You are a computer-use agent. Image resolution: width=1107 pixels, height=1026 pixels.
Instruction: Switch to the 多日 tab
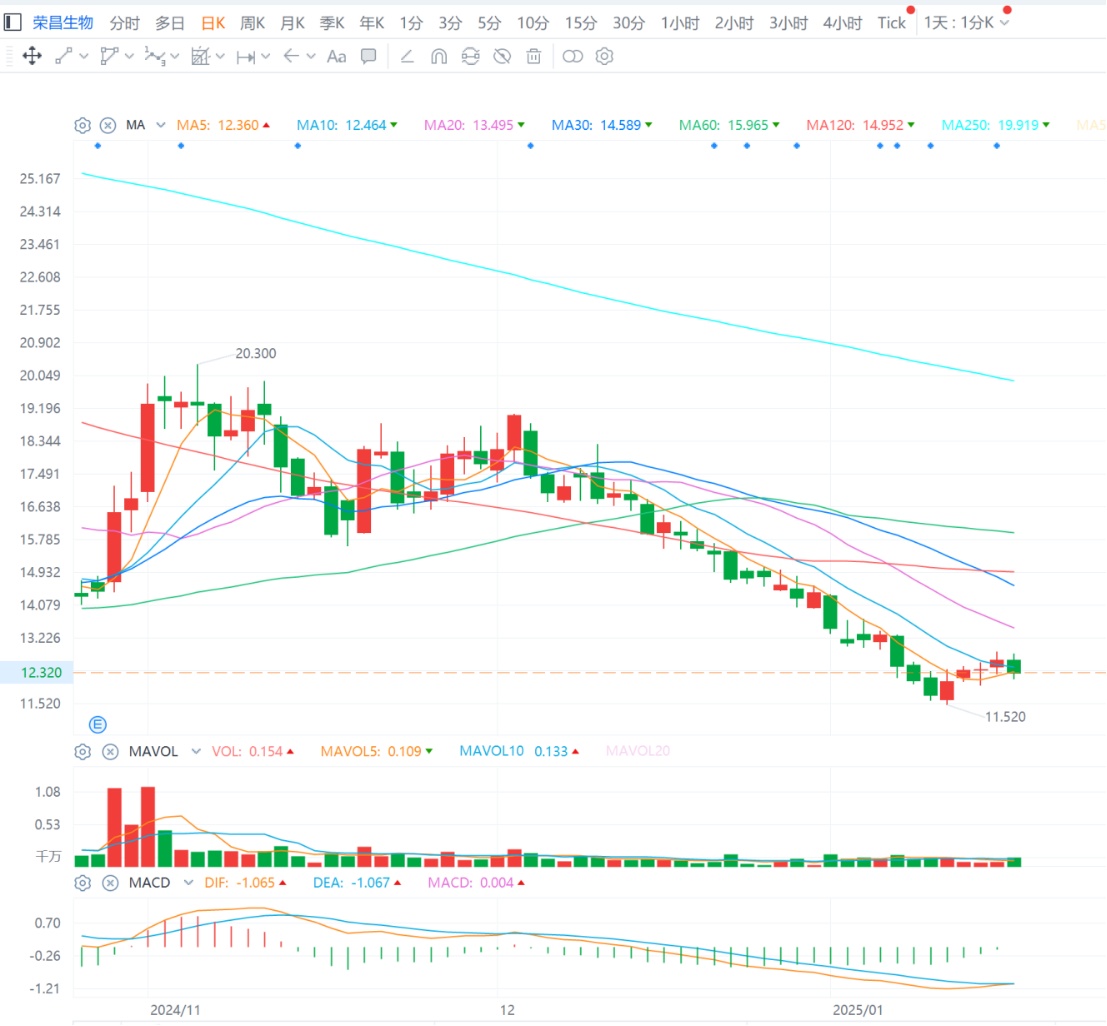170,23
